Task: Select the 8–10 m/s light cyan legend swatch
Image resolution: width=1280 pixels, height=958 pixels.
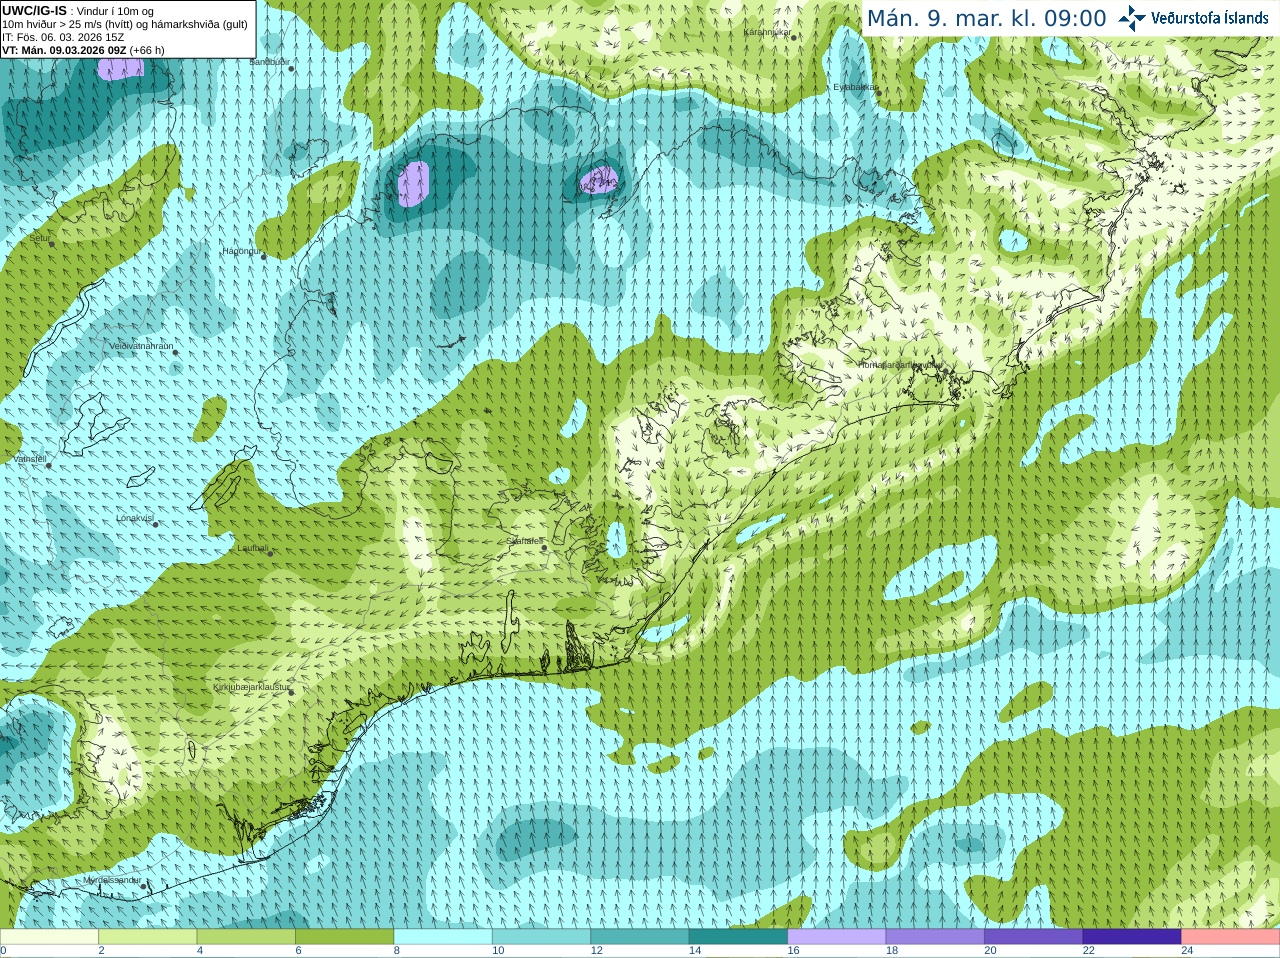Action: point(443,937)
